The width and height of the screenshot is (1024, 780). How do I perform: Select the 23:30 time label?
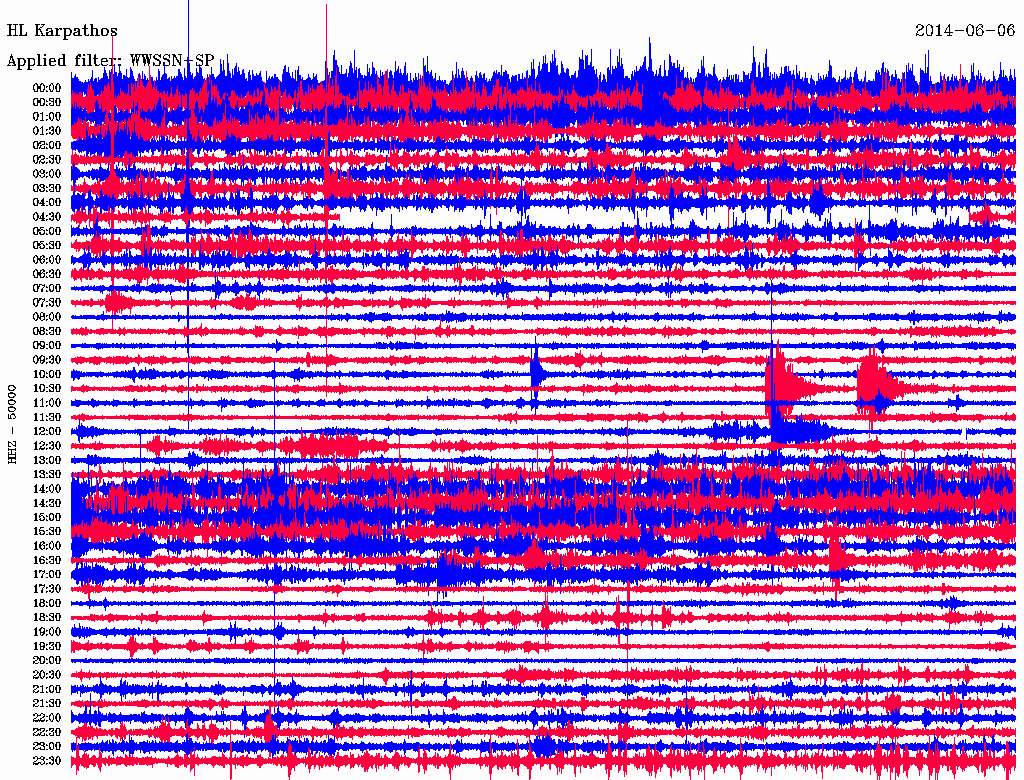click(47, 761)
